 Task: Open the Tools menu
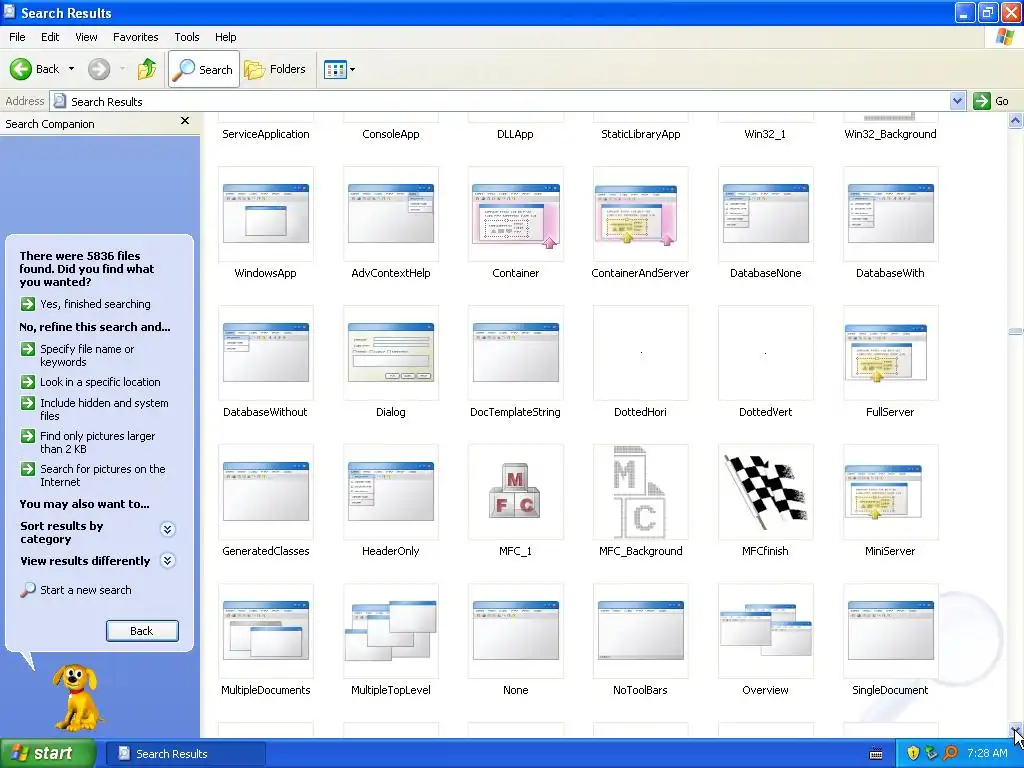click(187, 37)
